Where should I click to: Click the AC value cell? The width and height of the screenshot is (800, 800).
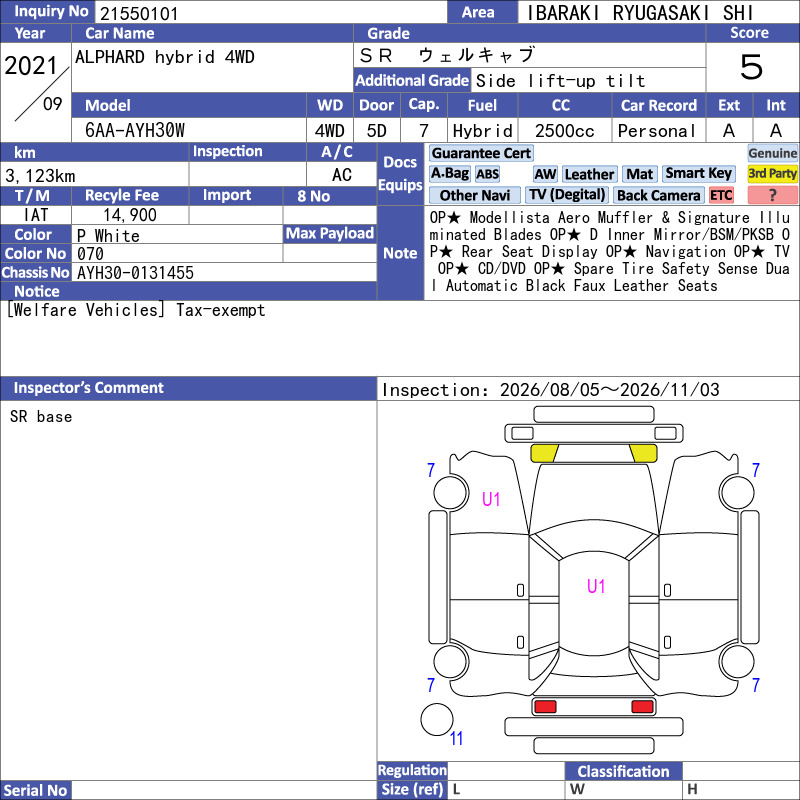click(x=341, y=175)
